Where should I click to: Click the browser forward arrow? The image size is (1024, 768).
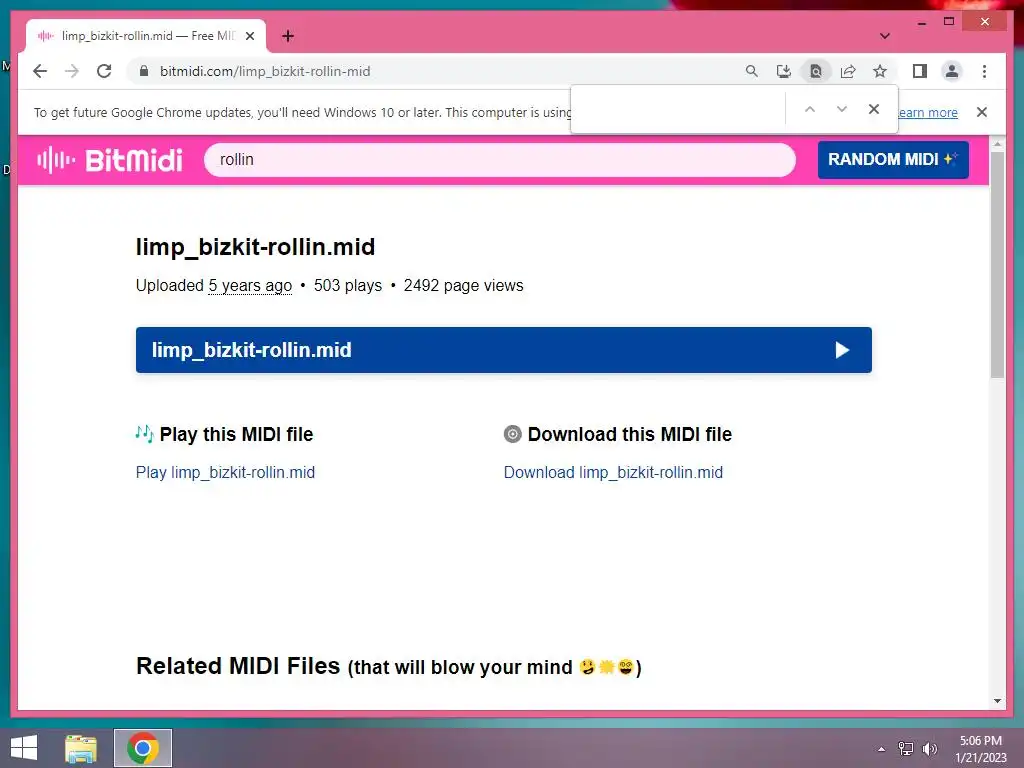72,71
